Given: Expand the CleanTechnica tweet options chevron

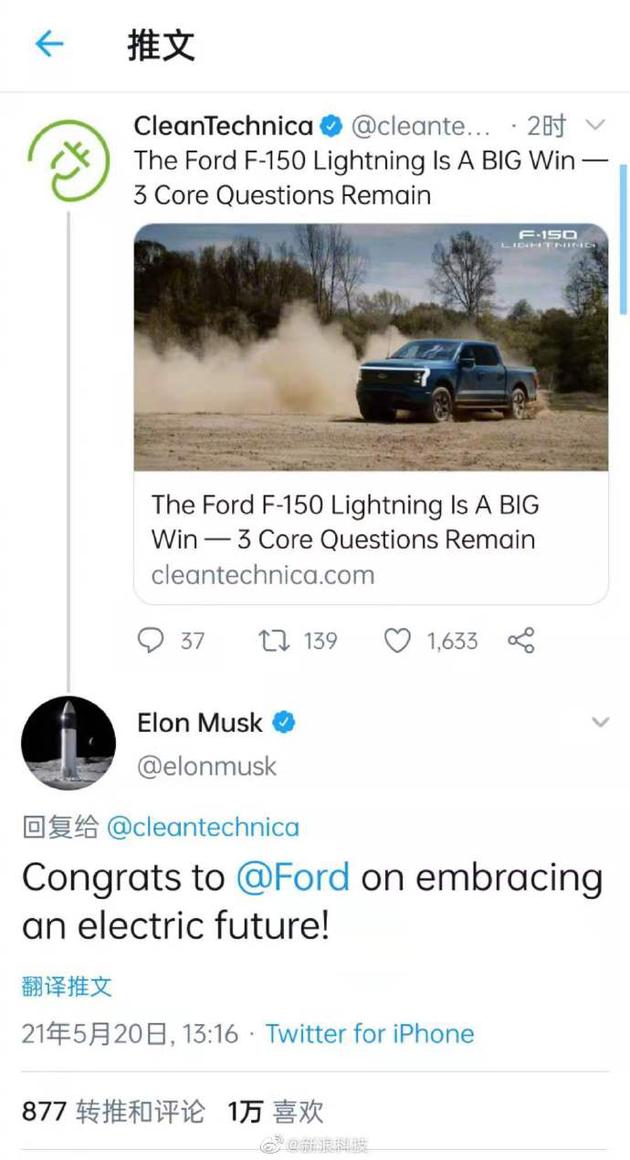Looking at the screenshot, I should click(x=595, y=126).
